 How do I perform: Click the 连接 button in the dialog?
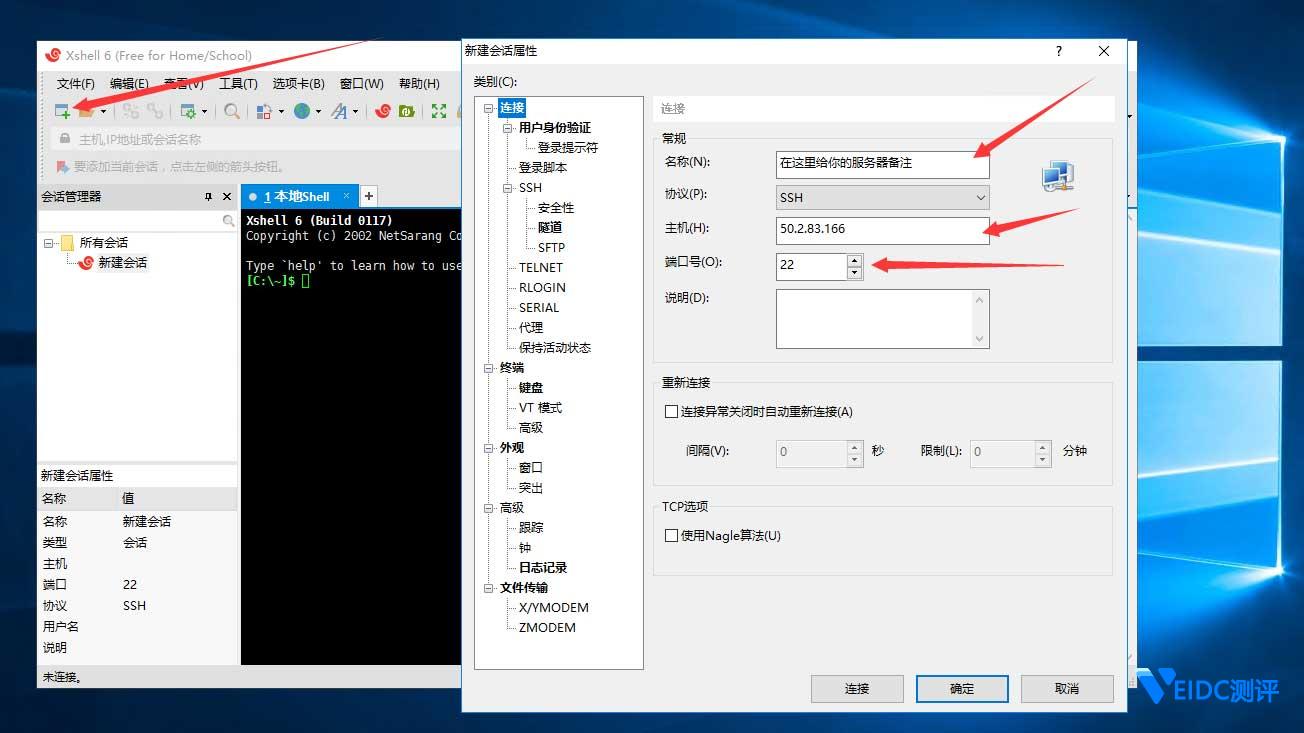click(x=856, y=688)
